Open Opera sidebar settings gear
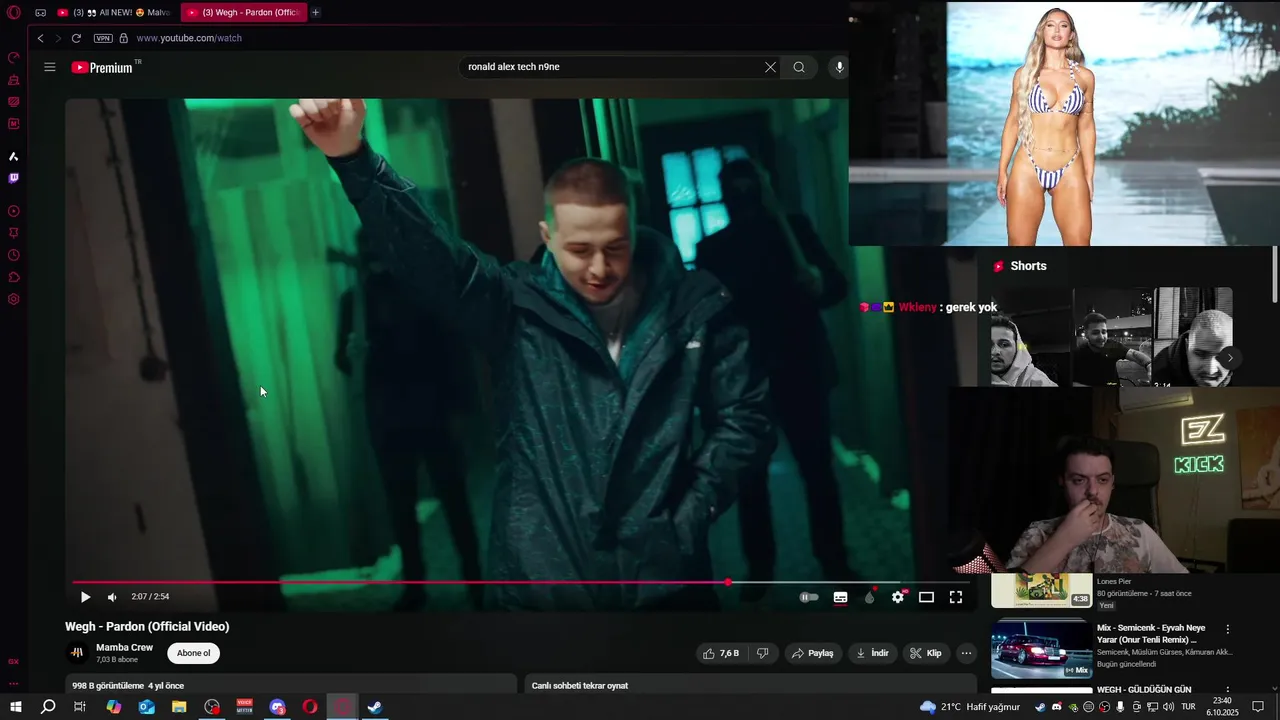Viewport: 1280px width, 720px height. 14,299
